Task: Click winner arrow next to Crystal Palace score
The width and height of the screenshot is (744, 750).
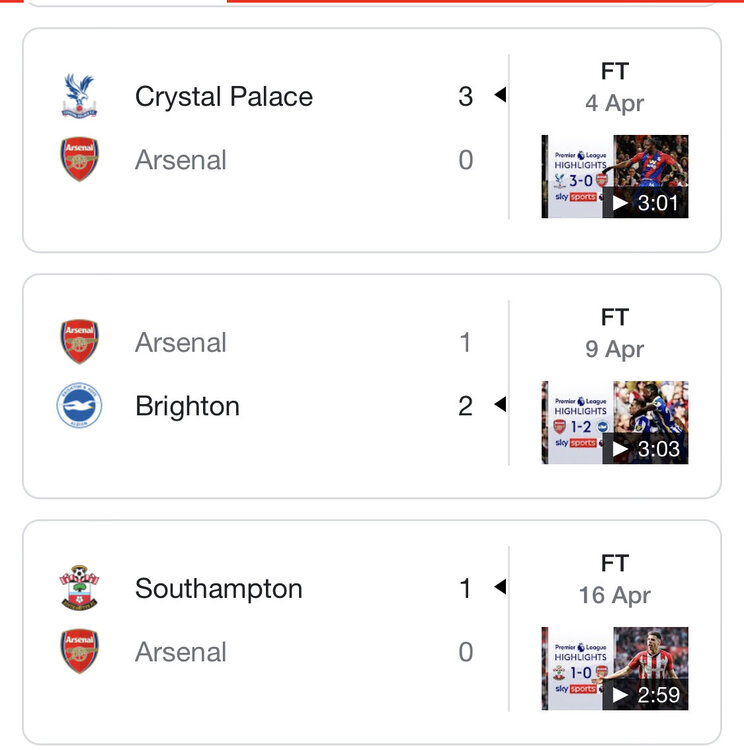Action: 500,94
